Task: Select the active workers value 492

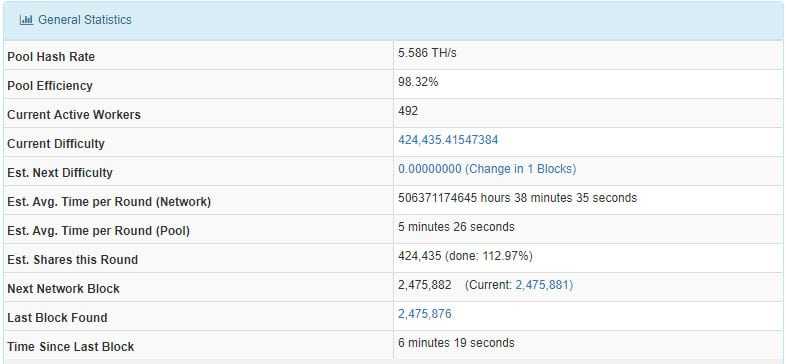Action: [408, 111]
